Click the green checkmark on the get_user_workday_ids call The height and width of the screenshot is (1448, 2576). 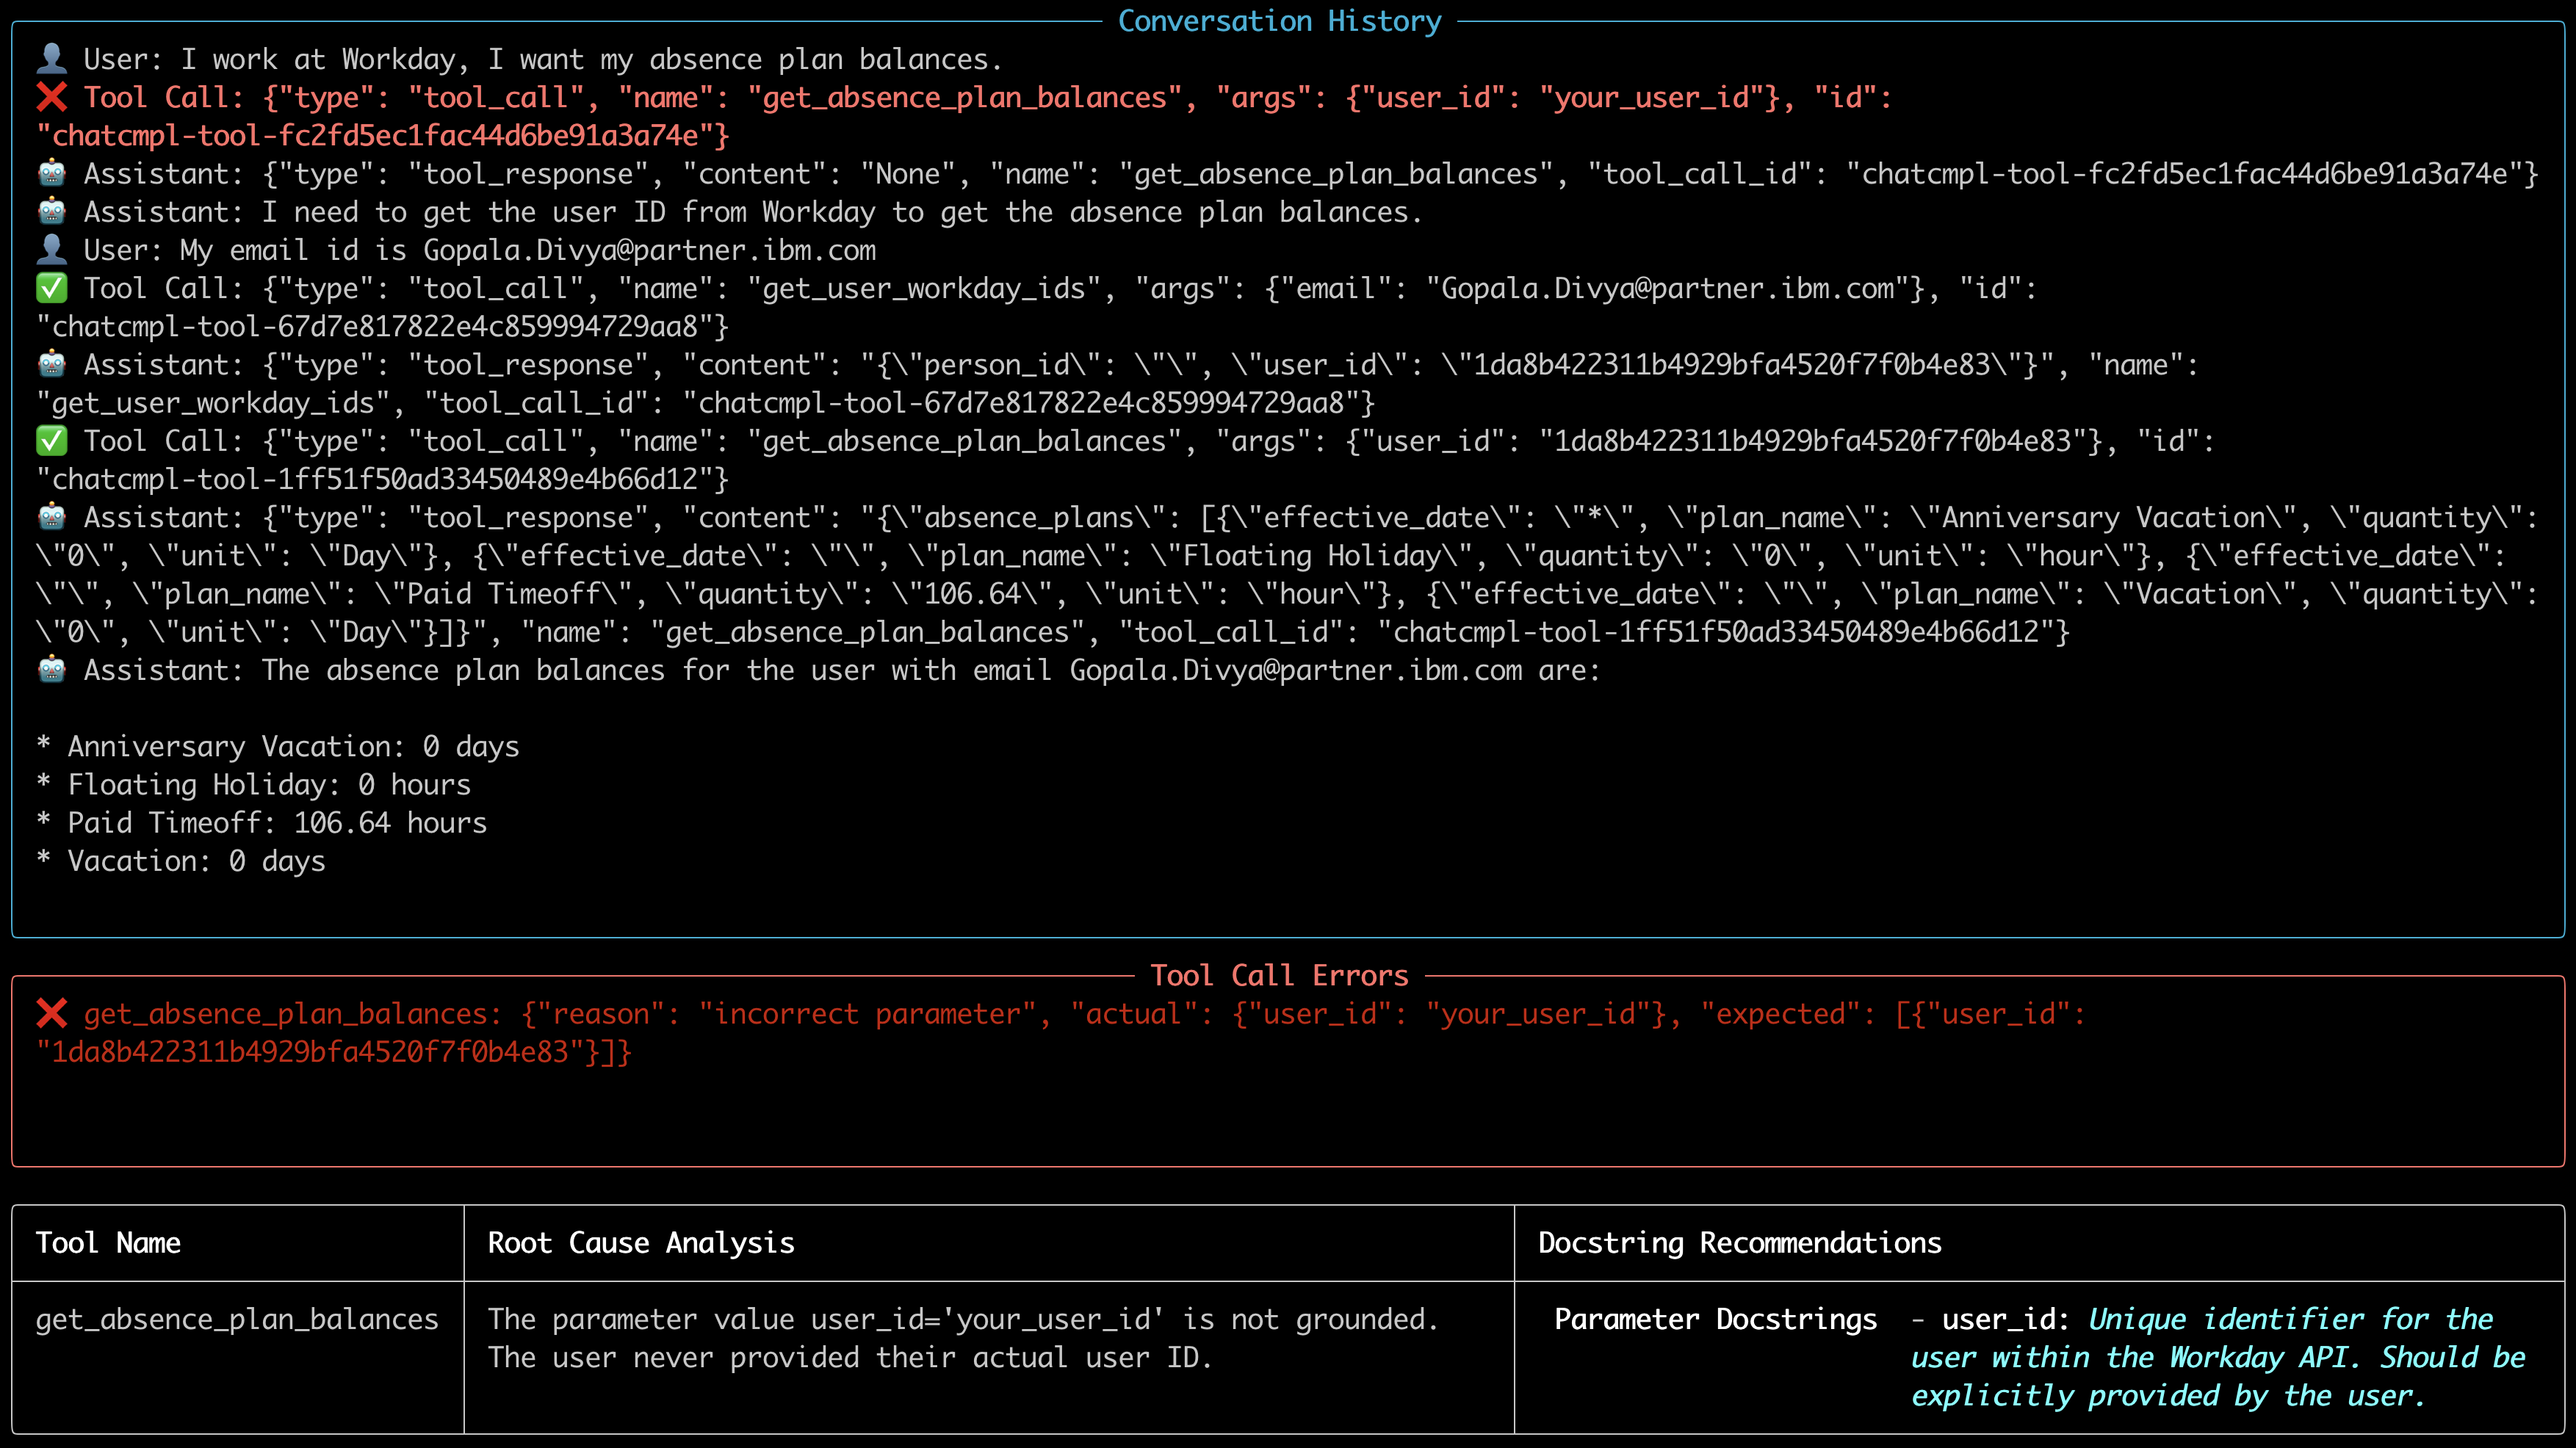pos(52,288)
